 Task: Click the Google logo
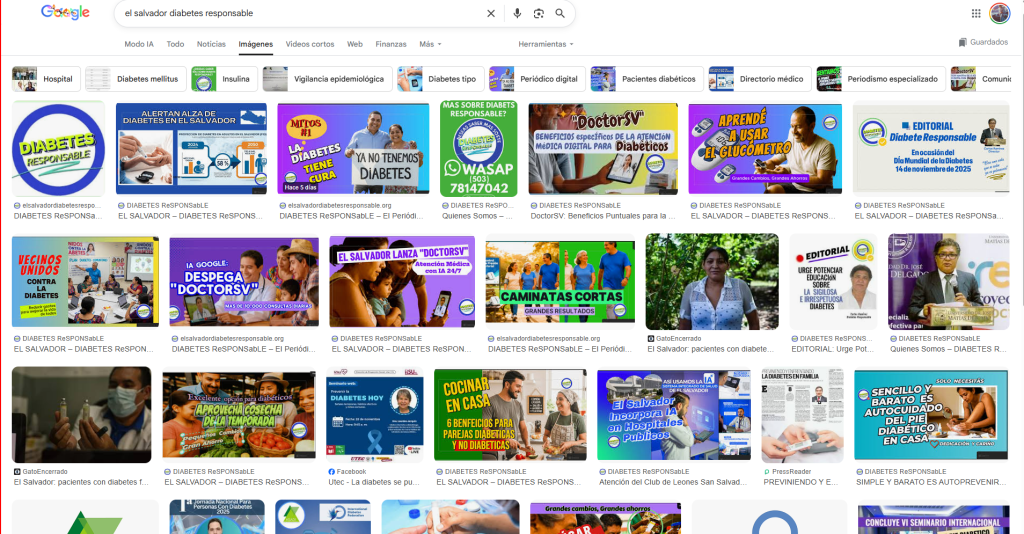[x=65, y=13]
